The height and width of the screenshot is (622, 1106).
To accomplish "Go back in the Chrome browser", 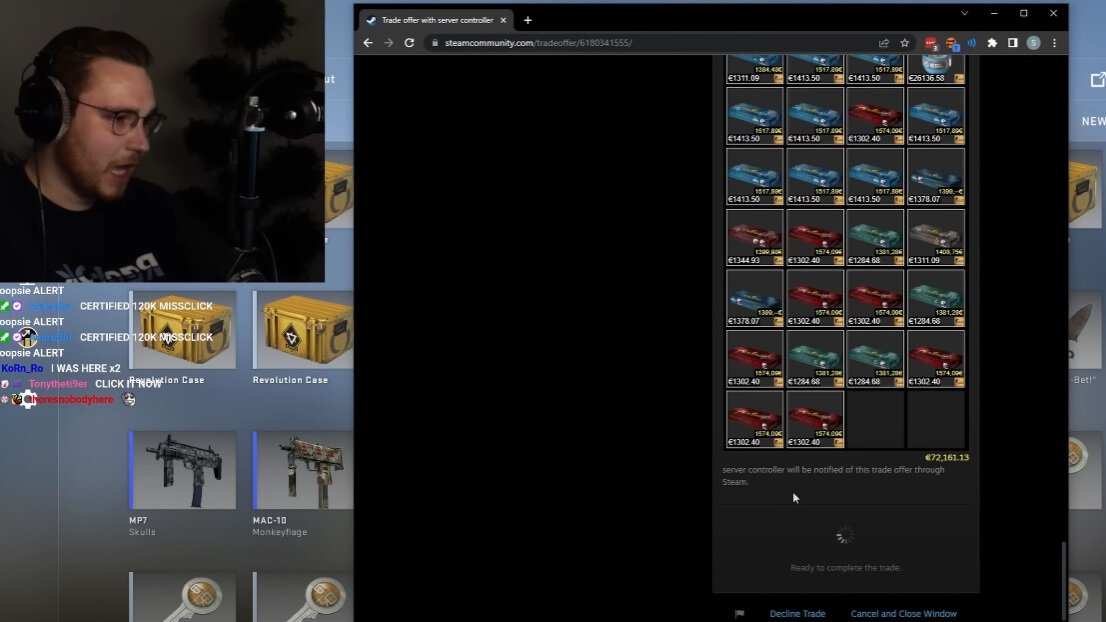I will (x=367, y=43).
